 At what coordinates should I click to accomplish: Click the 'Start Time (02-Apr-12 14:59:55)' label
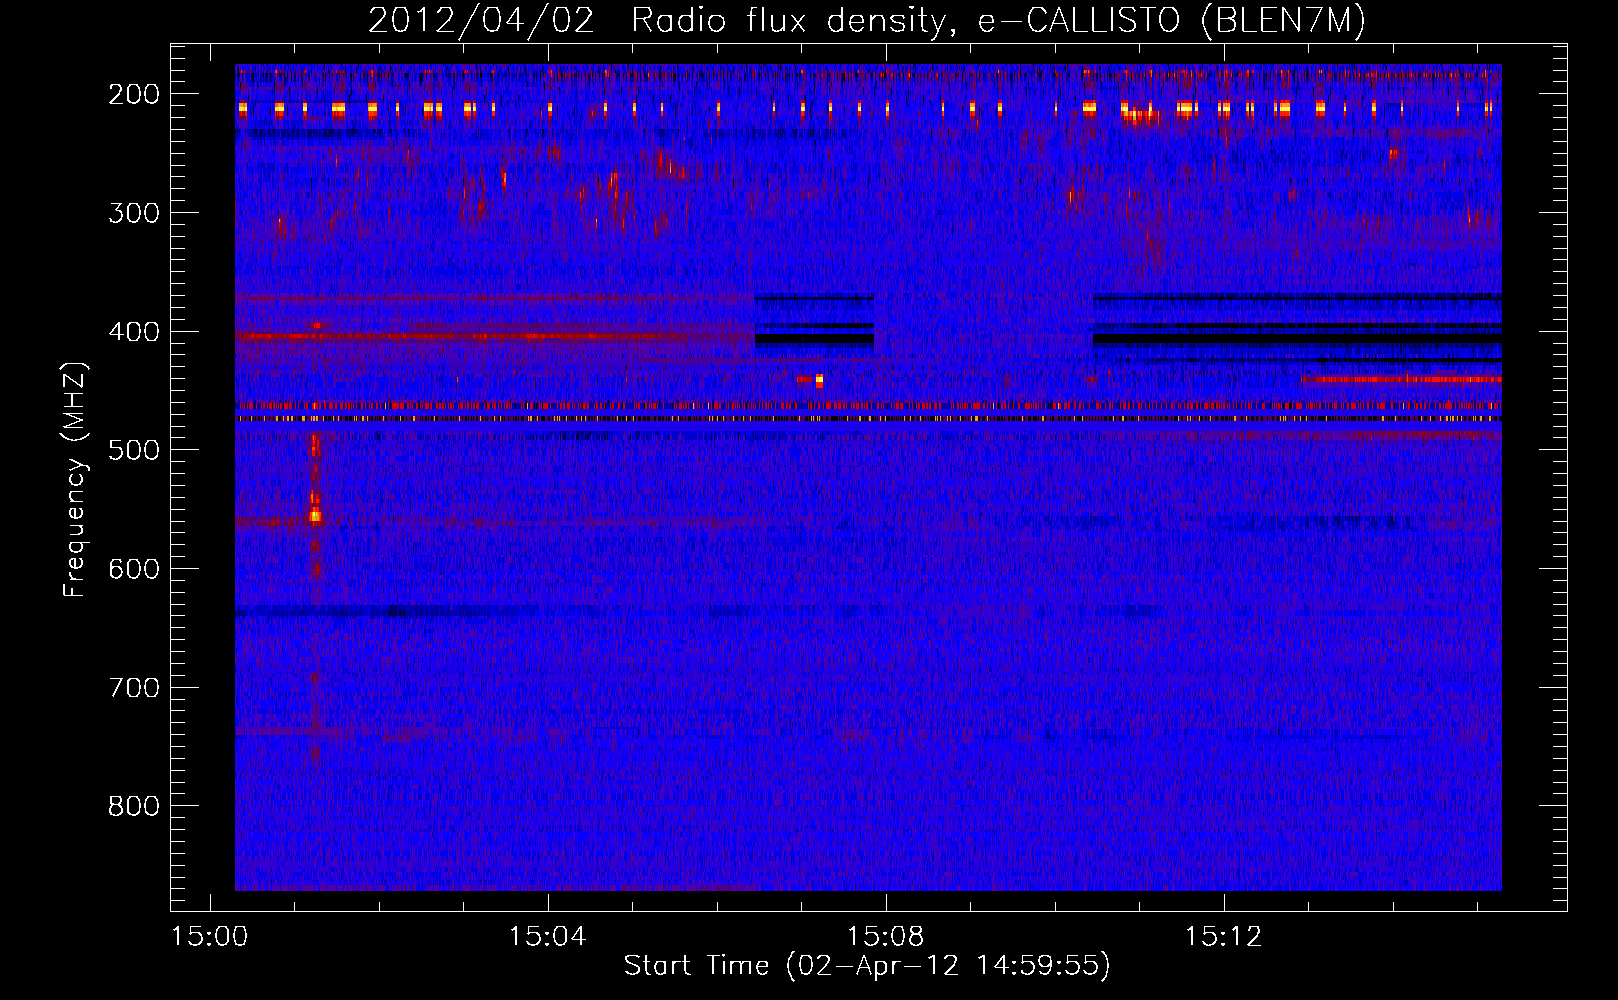pyautogui.click(x=867, y=966)
